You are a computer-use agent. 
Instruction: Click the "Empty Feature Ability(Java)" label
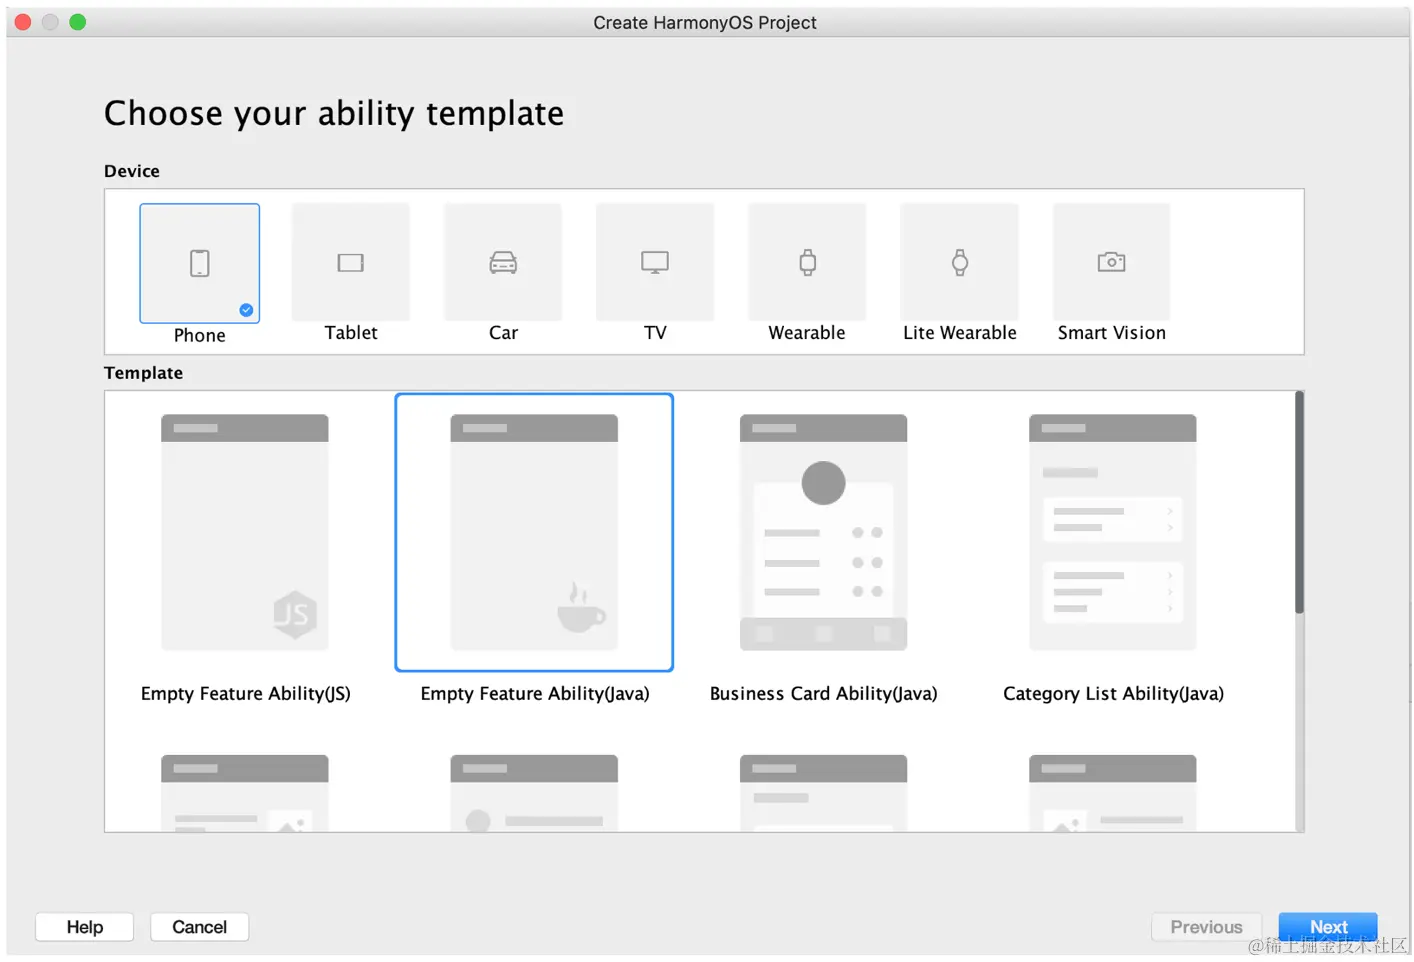tap(535, 694)
